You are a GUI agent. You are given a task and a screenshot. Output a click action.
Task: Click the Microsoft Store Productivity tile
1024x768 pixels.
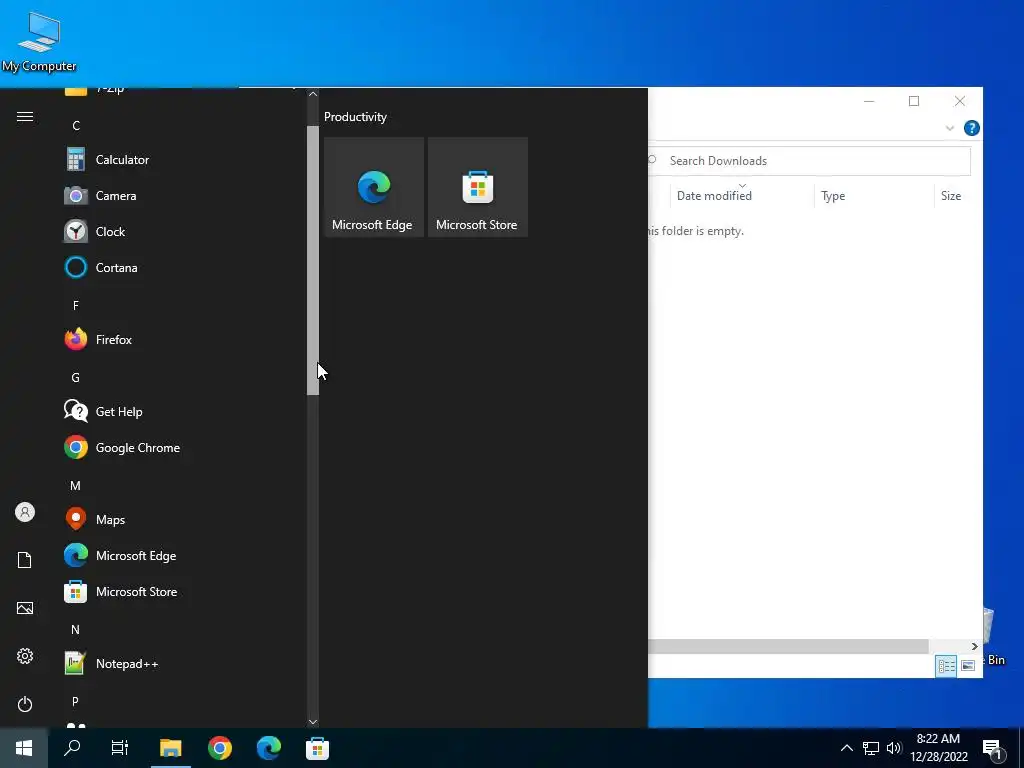click(x=477, y=187)
